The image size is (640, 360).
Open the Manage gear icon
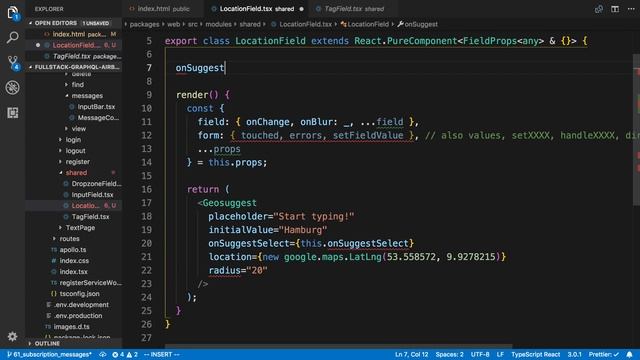click(13, 336)
